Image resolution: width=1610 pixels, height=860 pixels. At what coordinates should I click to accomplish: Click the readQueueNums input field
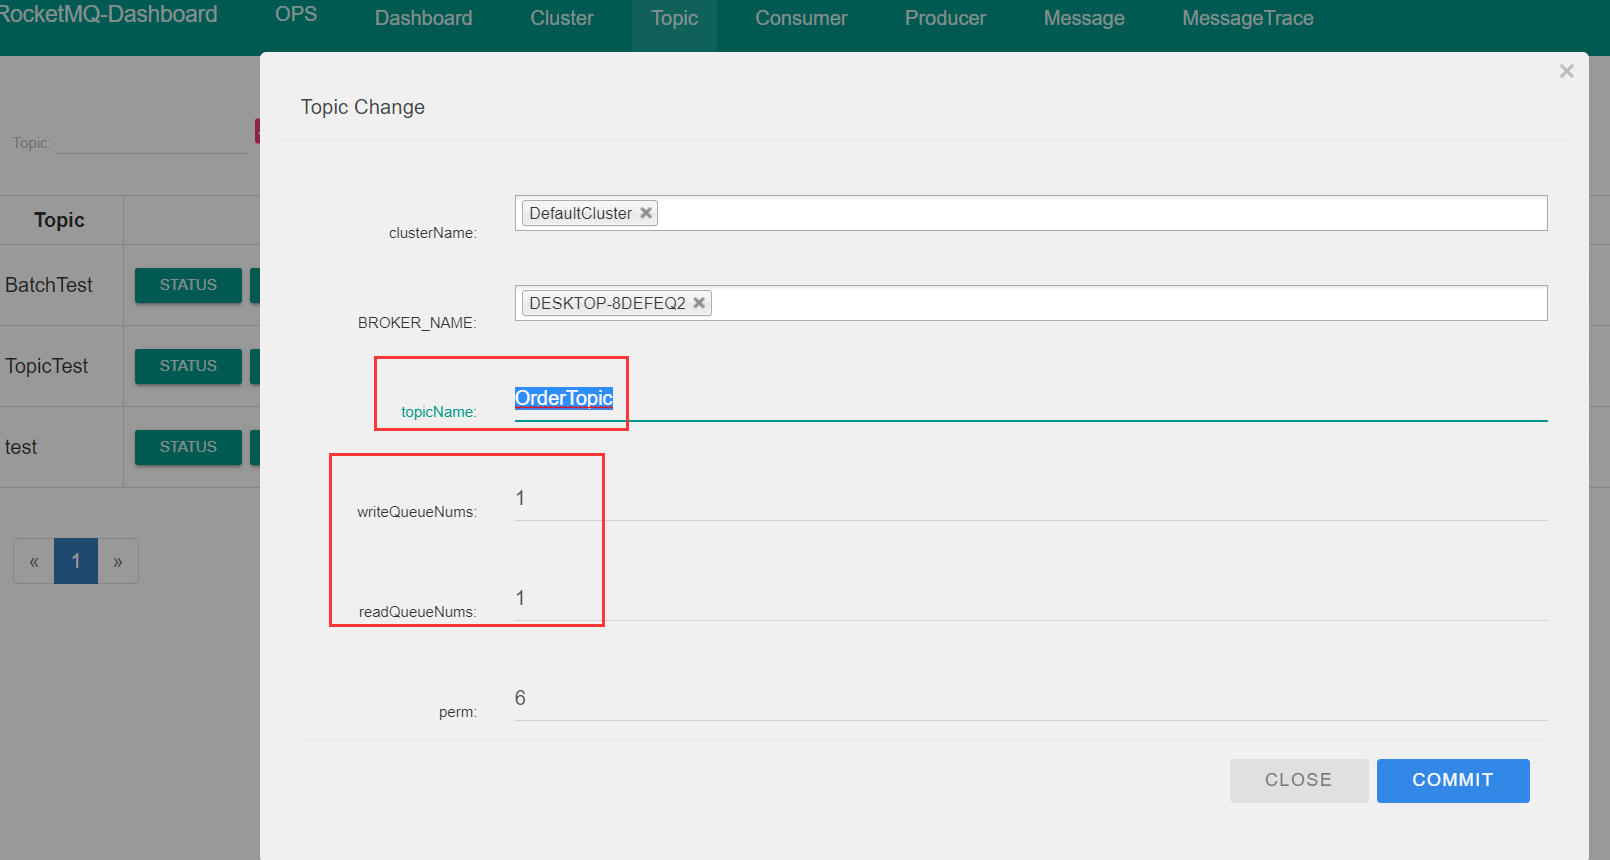pos(1031,599)
